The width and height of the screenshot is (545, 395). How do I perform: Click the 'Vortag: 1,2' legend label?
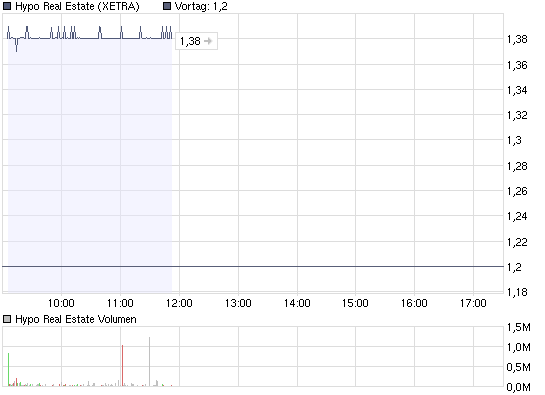(x=201, y=6)
